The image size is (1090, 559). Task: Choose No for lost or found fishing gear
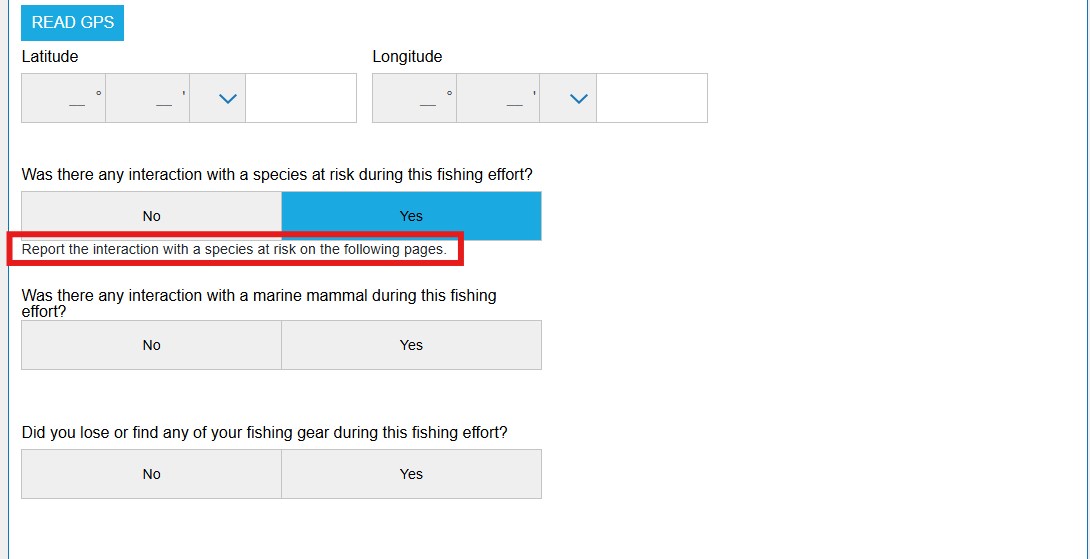tap(152, 474)
